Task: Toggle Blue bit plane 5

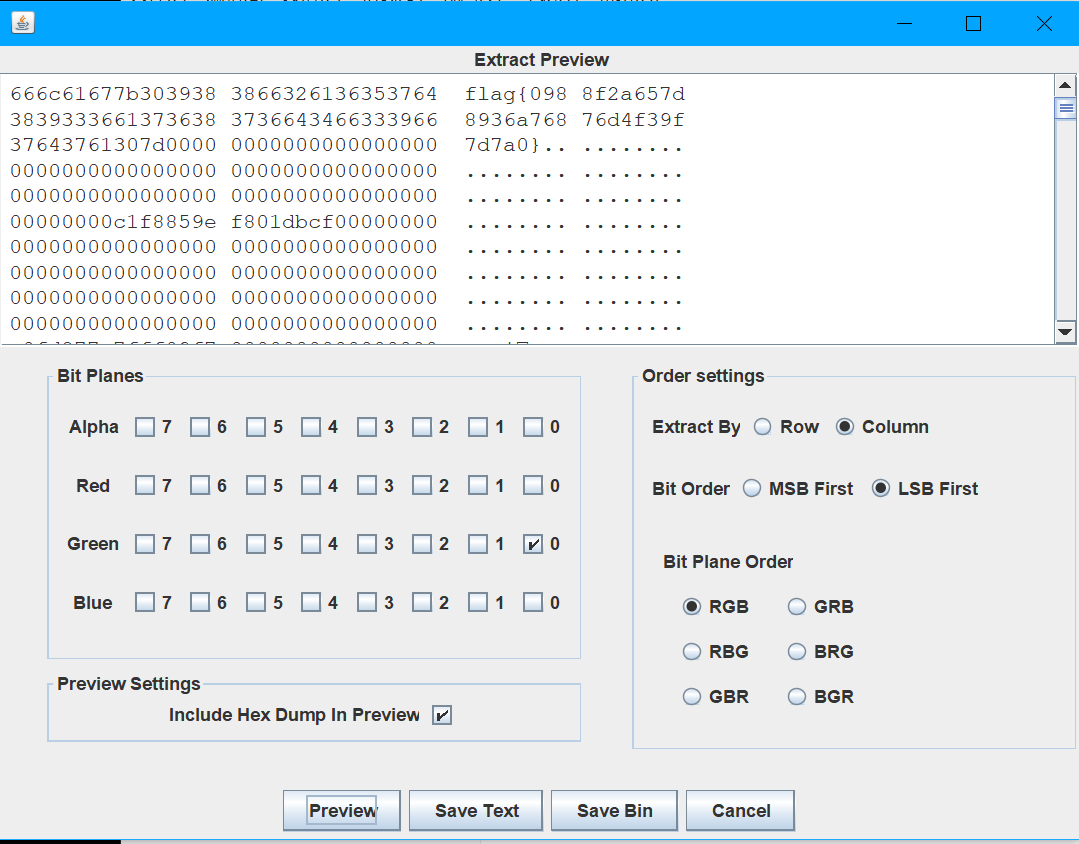Action: 256,603
